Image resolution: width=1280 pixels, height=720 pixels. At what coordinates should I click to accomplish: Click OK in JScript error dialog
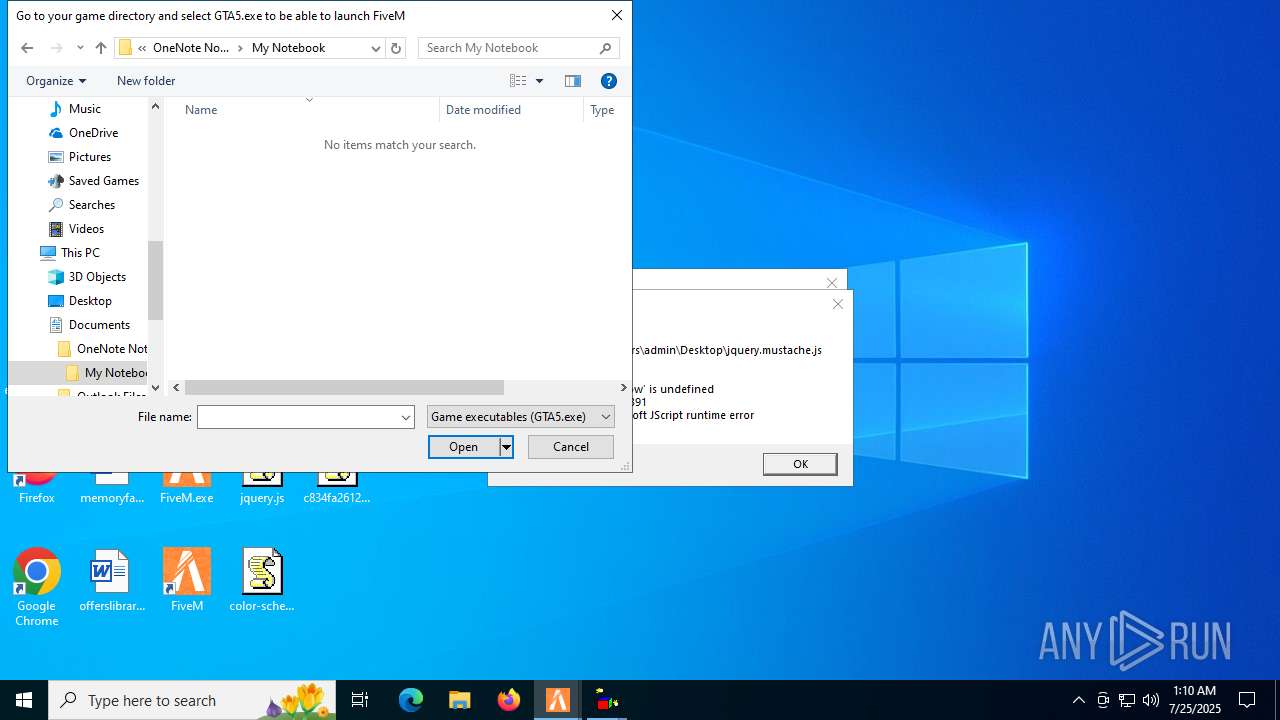pyautogui.click(x=800, y=464)
